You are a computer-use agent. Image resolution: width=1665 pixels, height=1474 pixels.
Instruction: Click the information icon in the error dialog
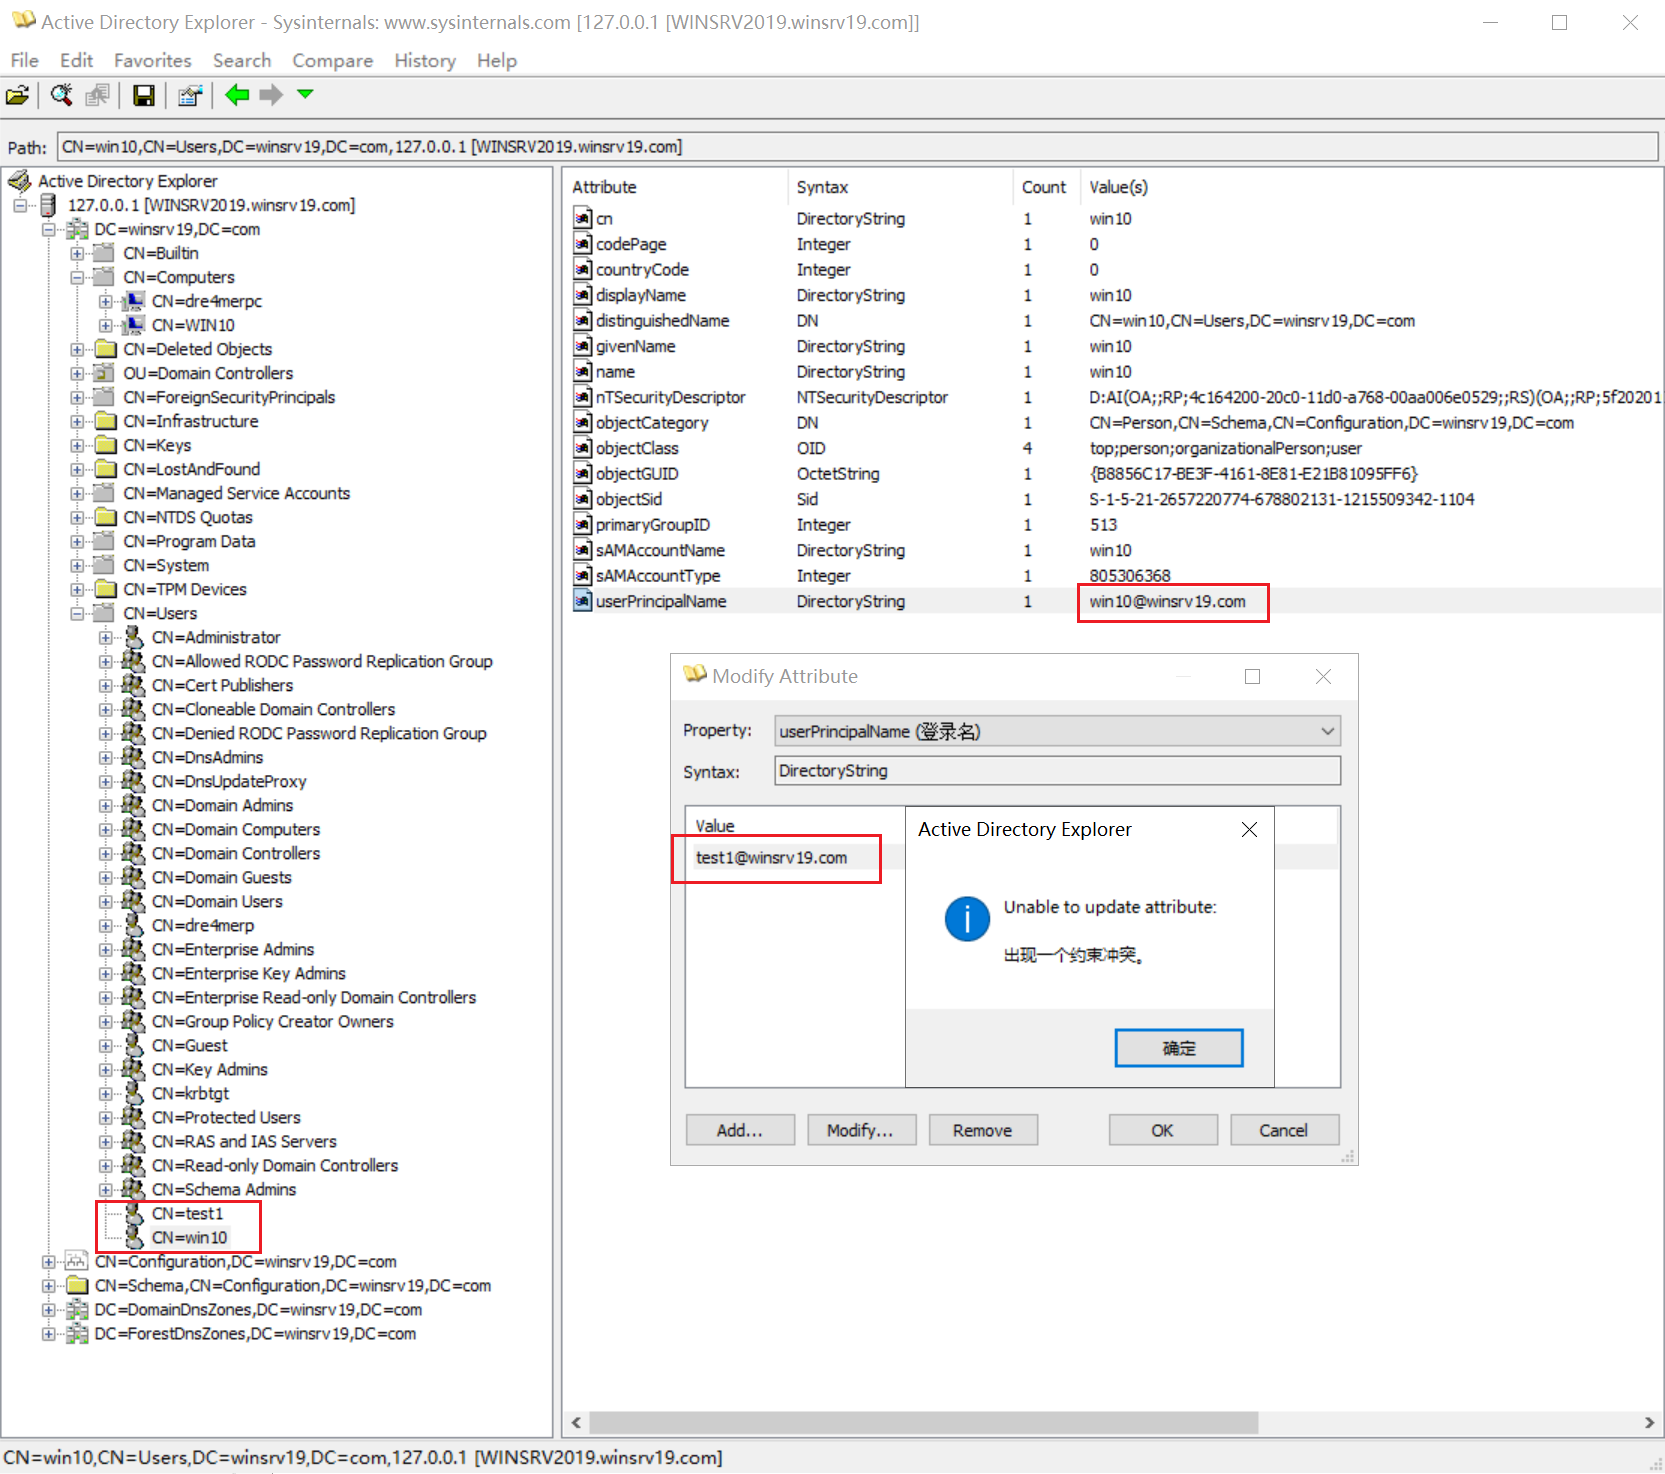point(967,919)
